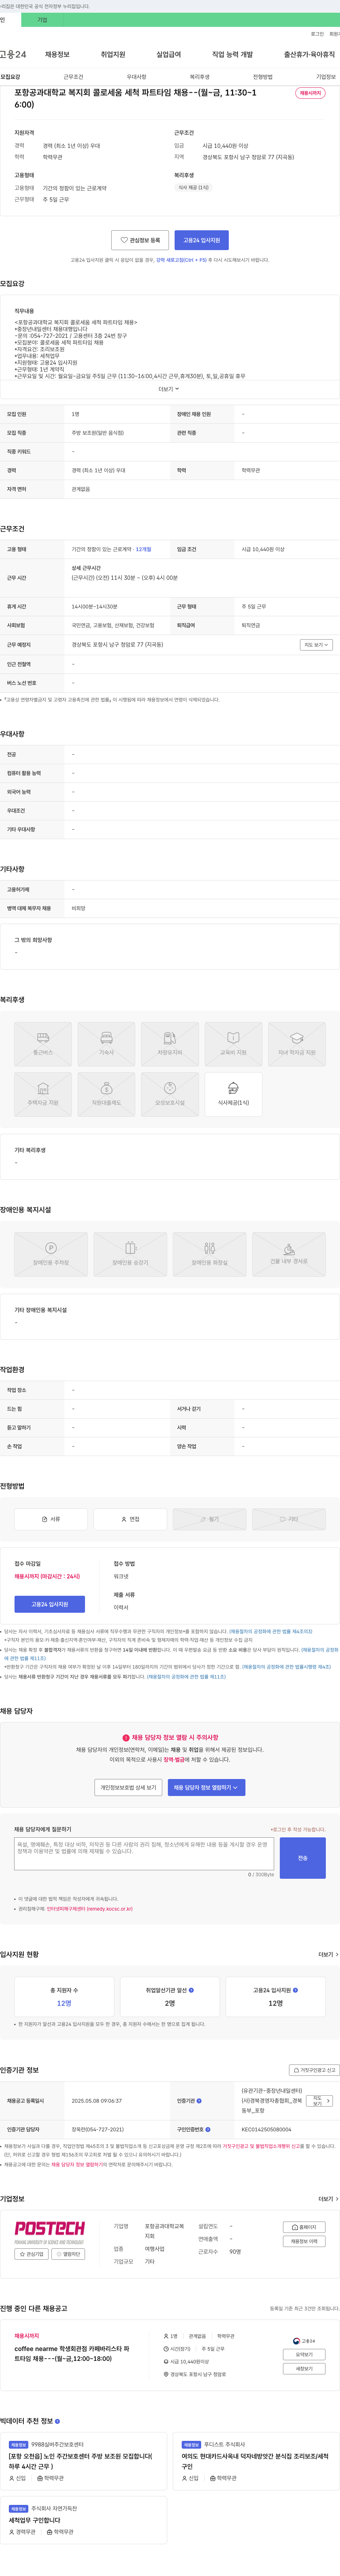Click the 장애인용 주차장 facility icon

point(51,1254)
